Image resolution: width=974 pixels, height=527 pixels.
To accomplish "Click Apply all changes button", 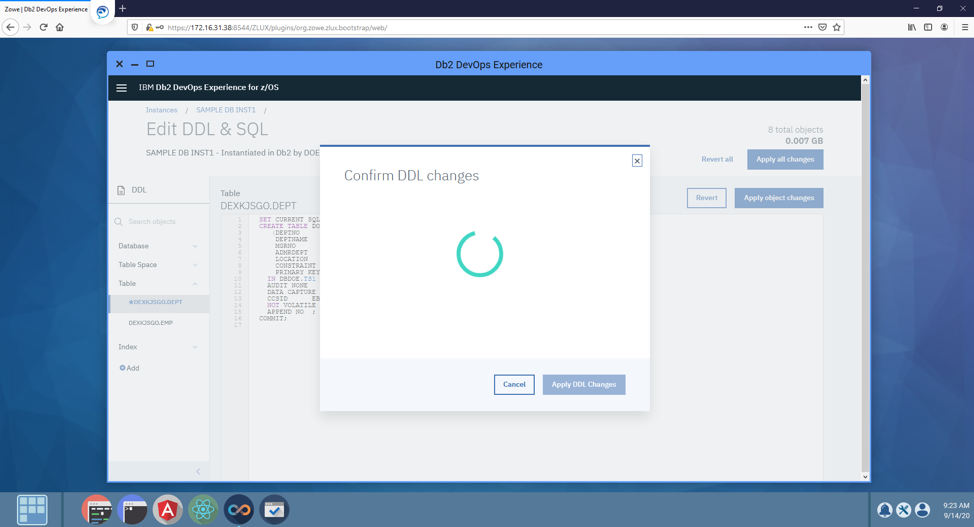I will [x=785, y=160].
